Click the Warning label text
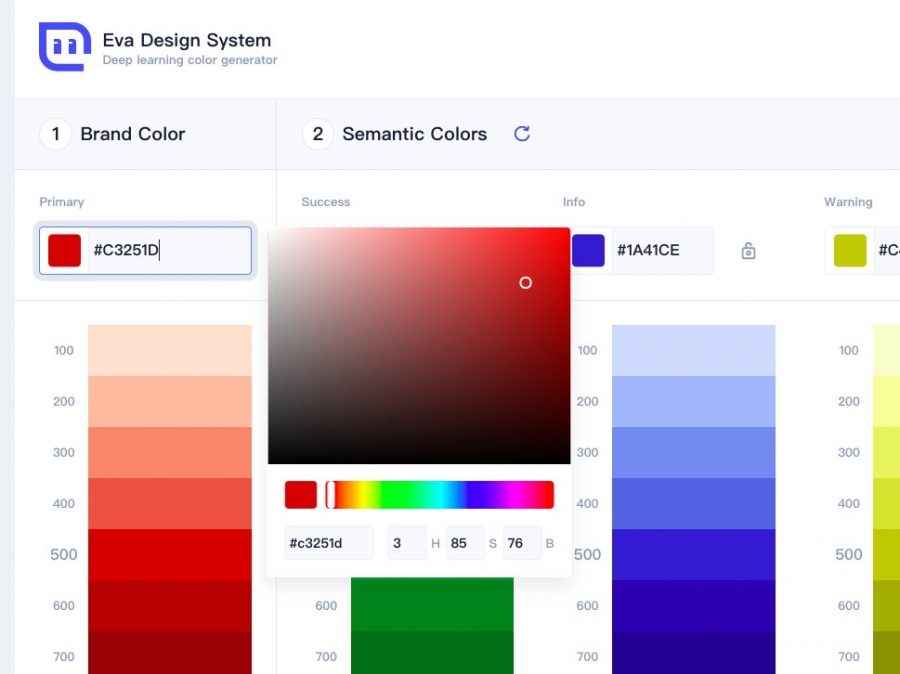 848,202
